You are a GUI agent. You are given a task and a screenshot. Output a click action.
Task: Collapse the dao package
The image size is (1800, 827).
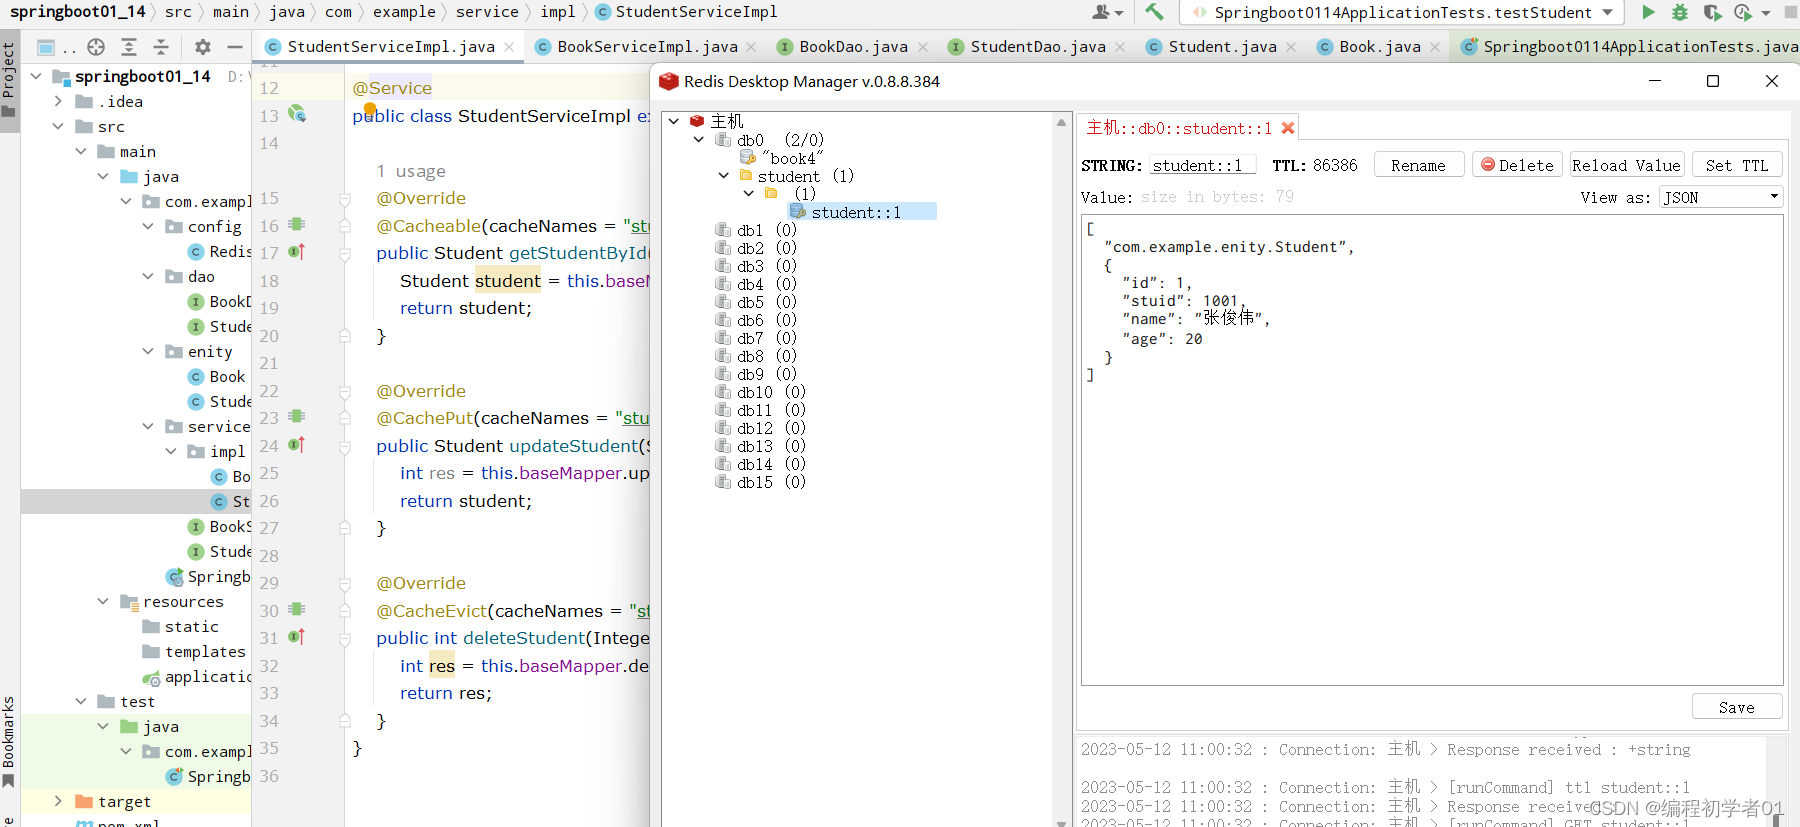(x=148, y=276)
